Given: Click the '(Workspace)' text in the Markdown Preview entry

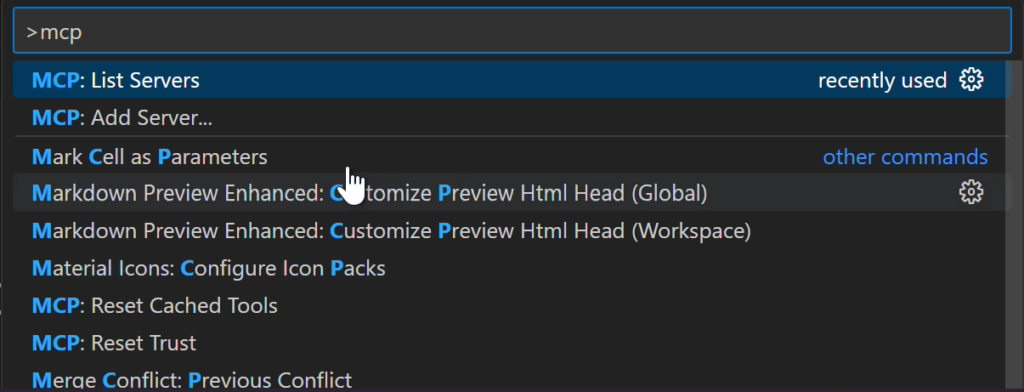Looking at the screenshot, I should (694, 231).
